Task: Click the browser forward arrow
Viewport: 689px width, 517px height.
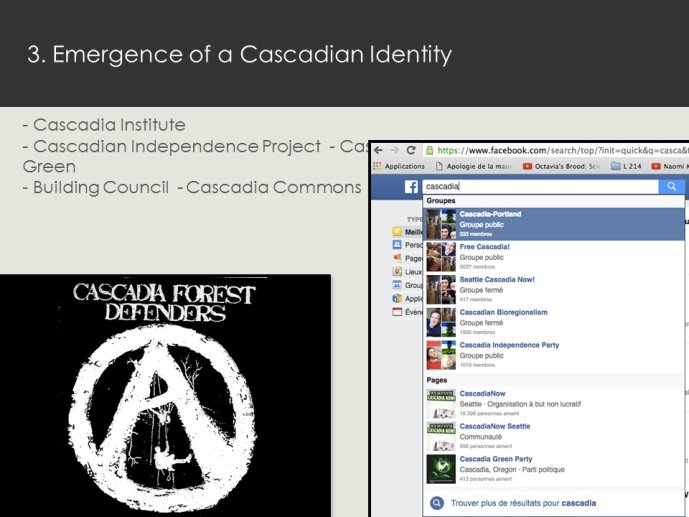Action: coord(395,150)
